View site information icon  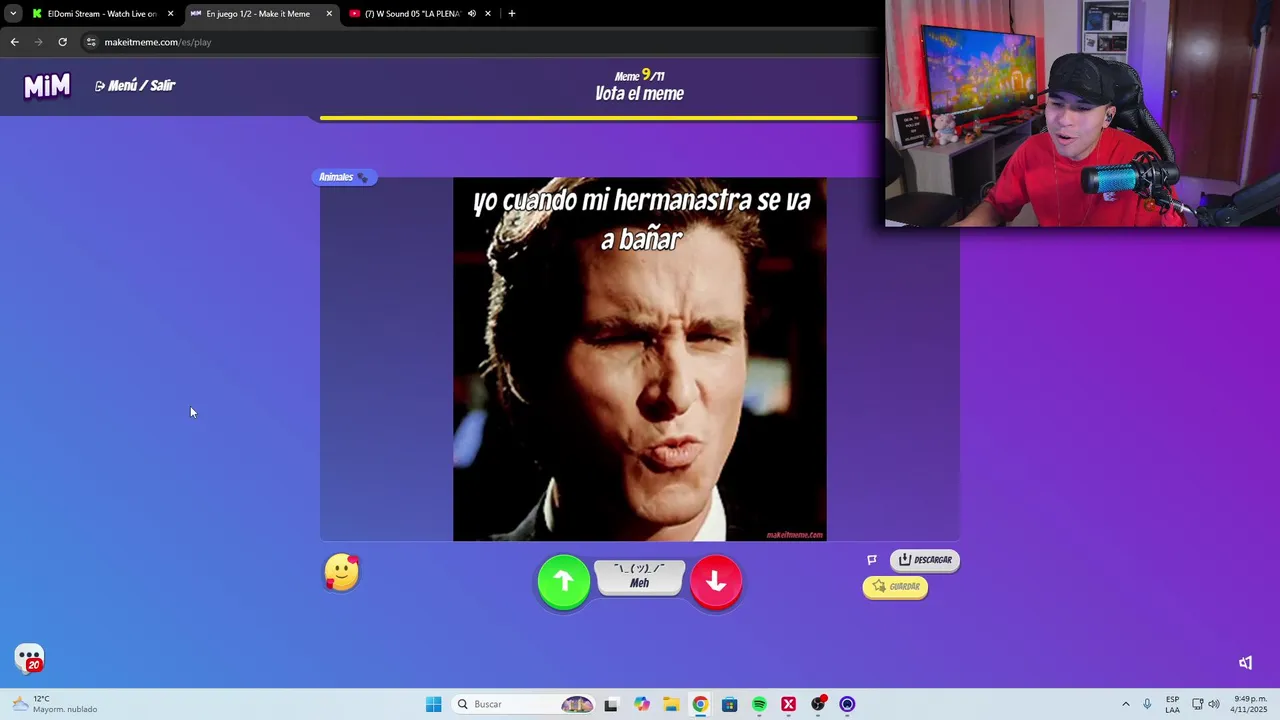(91, 42)
